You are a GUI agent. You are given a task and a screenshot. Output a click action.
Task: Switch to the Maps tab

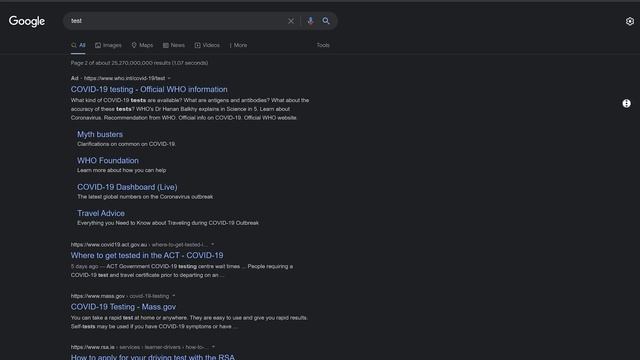[142, 45]
